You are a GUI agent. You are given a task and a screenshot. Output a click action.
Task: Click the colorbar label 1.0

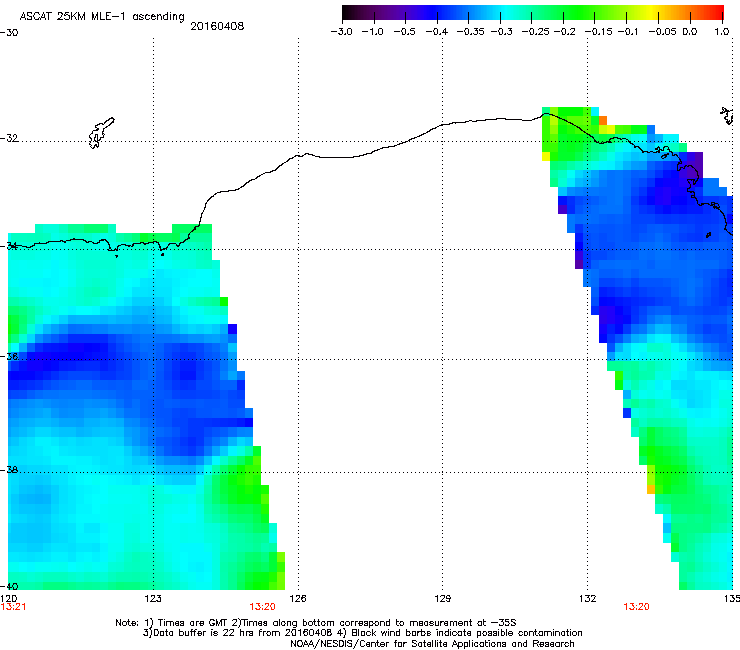[x=722, y=32]
